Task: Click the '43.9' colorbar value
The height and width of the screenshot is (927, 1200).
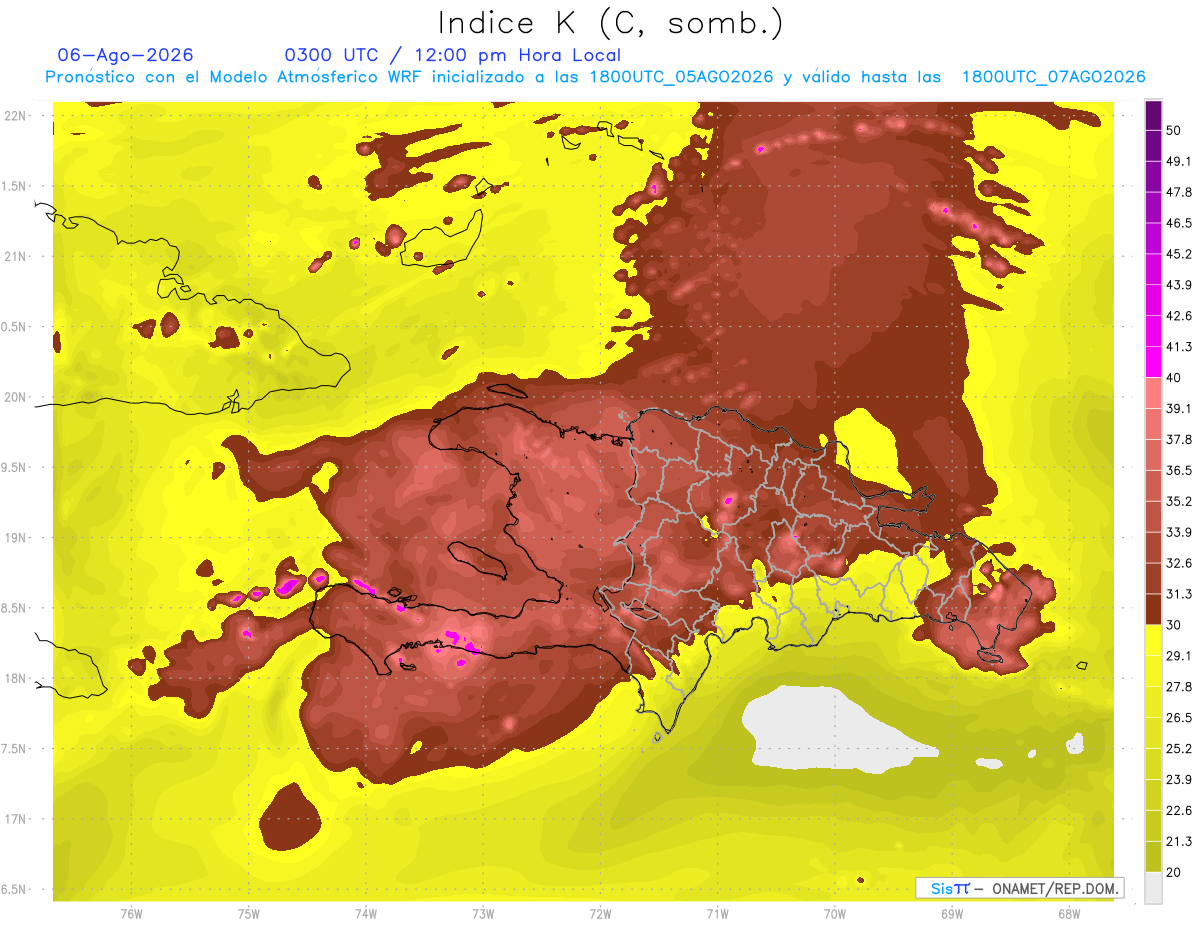Action: [1179, 285]
